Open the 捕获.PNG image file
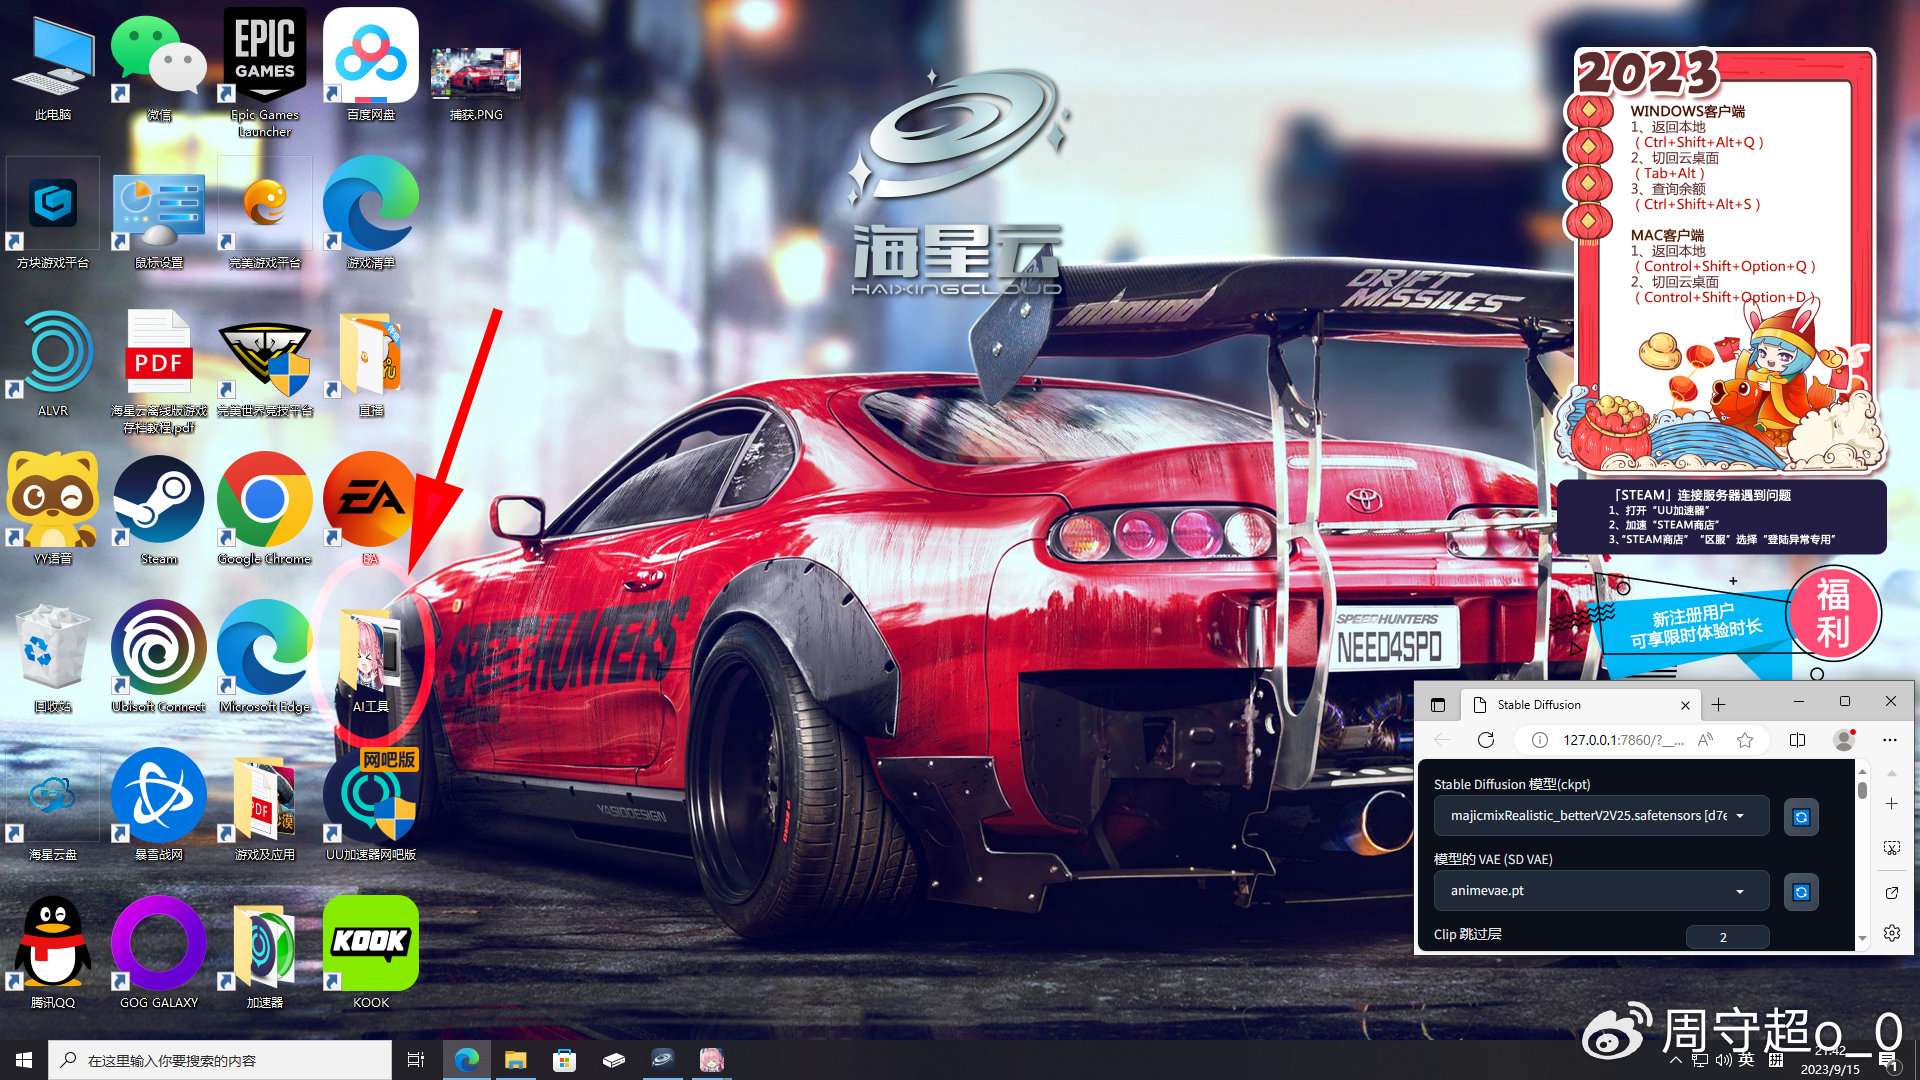Screen dimensions: 1920x1080 476,82
